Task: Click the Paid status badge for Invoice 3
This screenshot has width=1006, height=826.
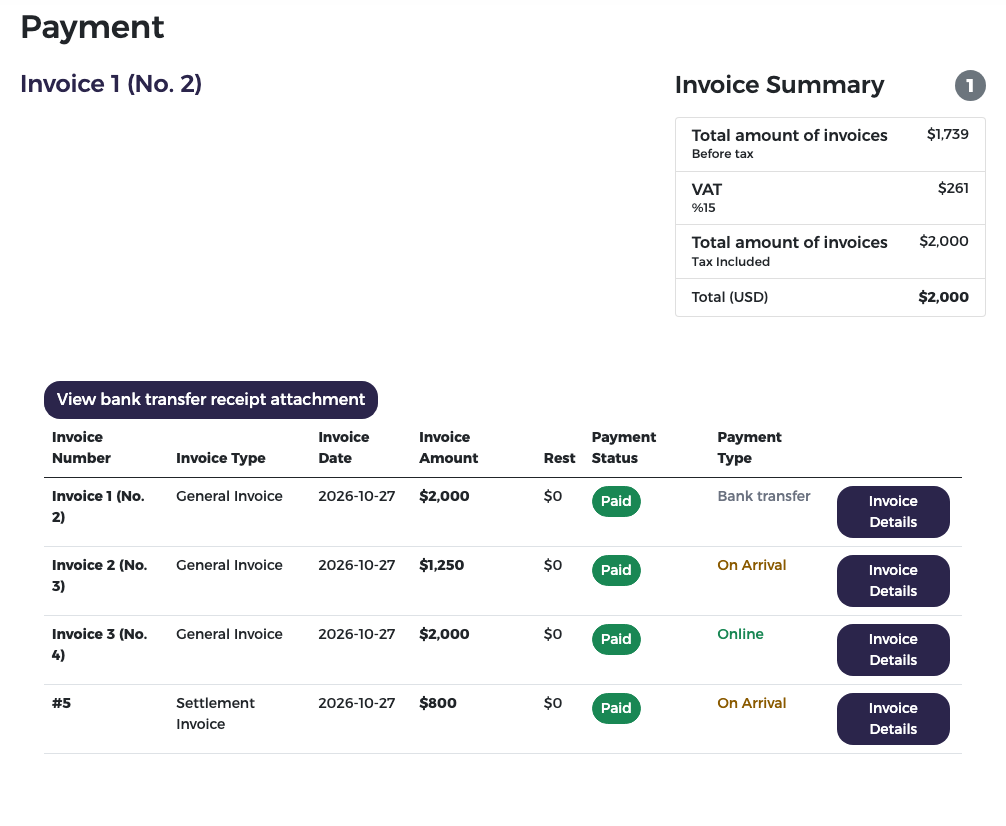Action: tap(616, 639)
